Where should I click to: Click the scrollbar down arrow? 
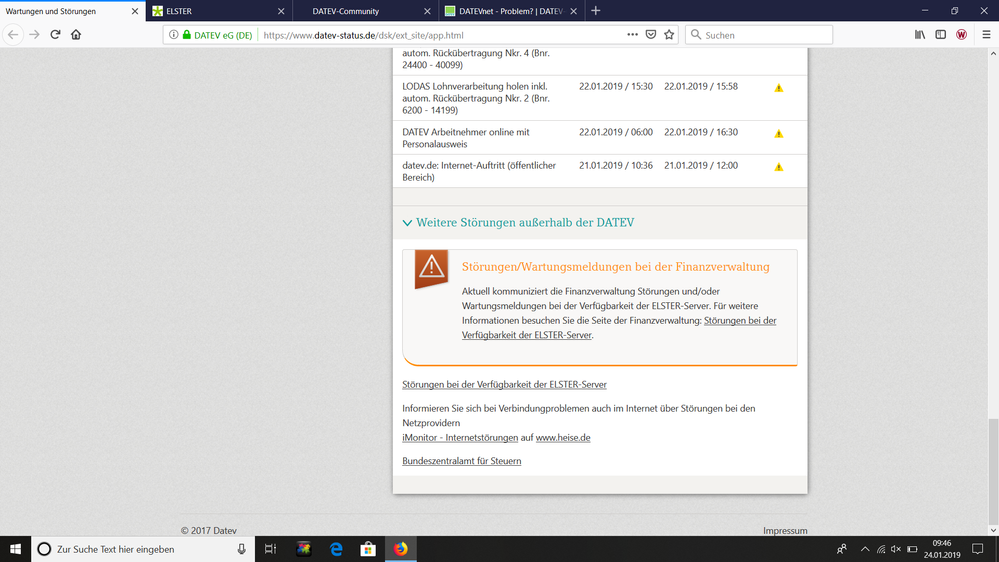pyautogui.click(x=993, y=530)
